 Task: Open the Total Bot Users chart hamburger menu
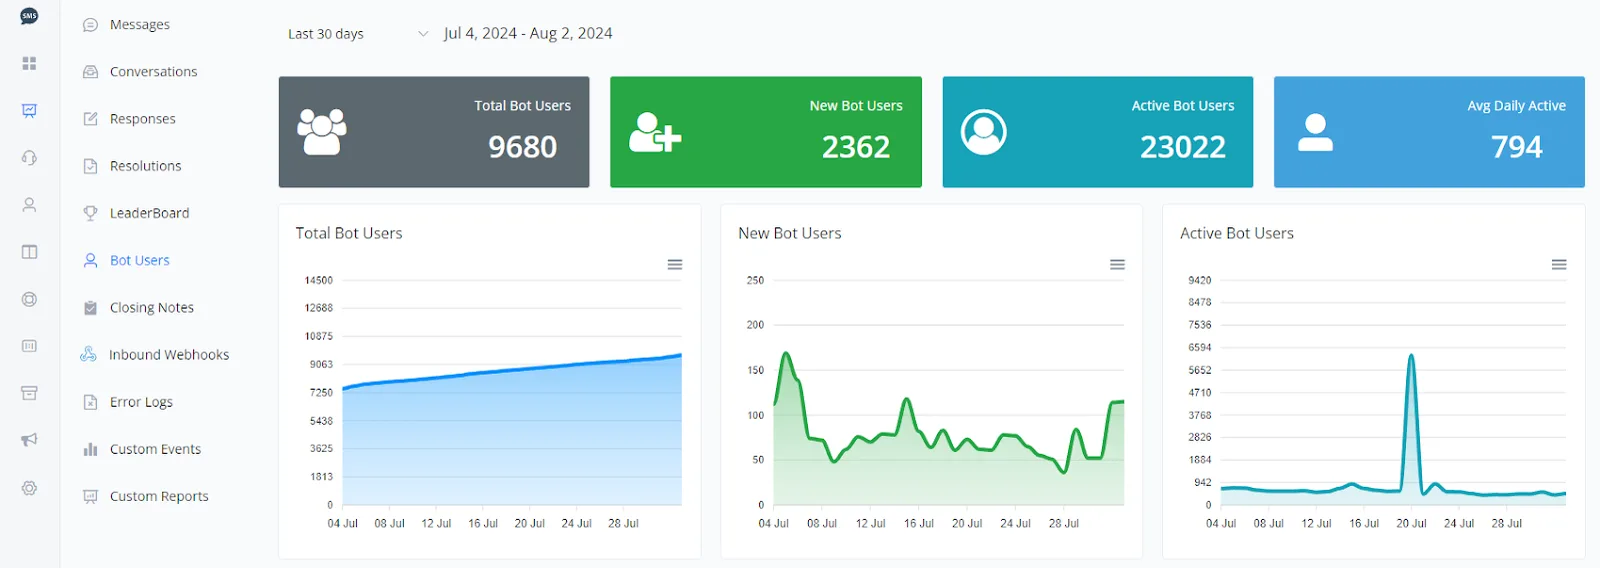(x=675, y=265)
